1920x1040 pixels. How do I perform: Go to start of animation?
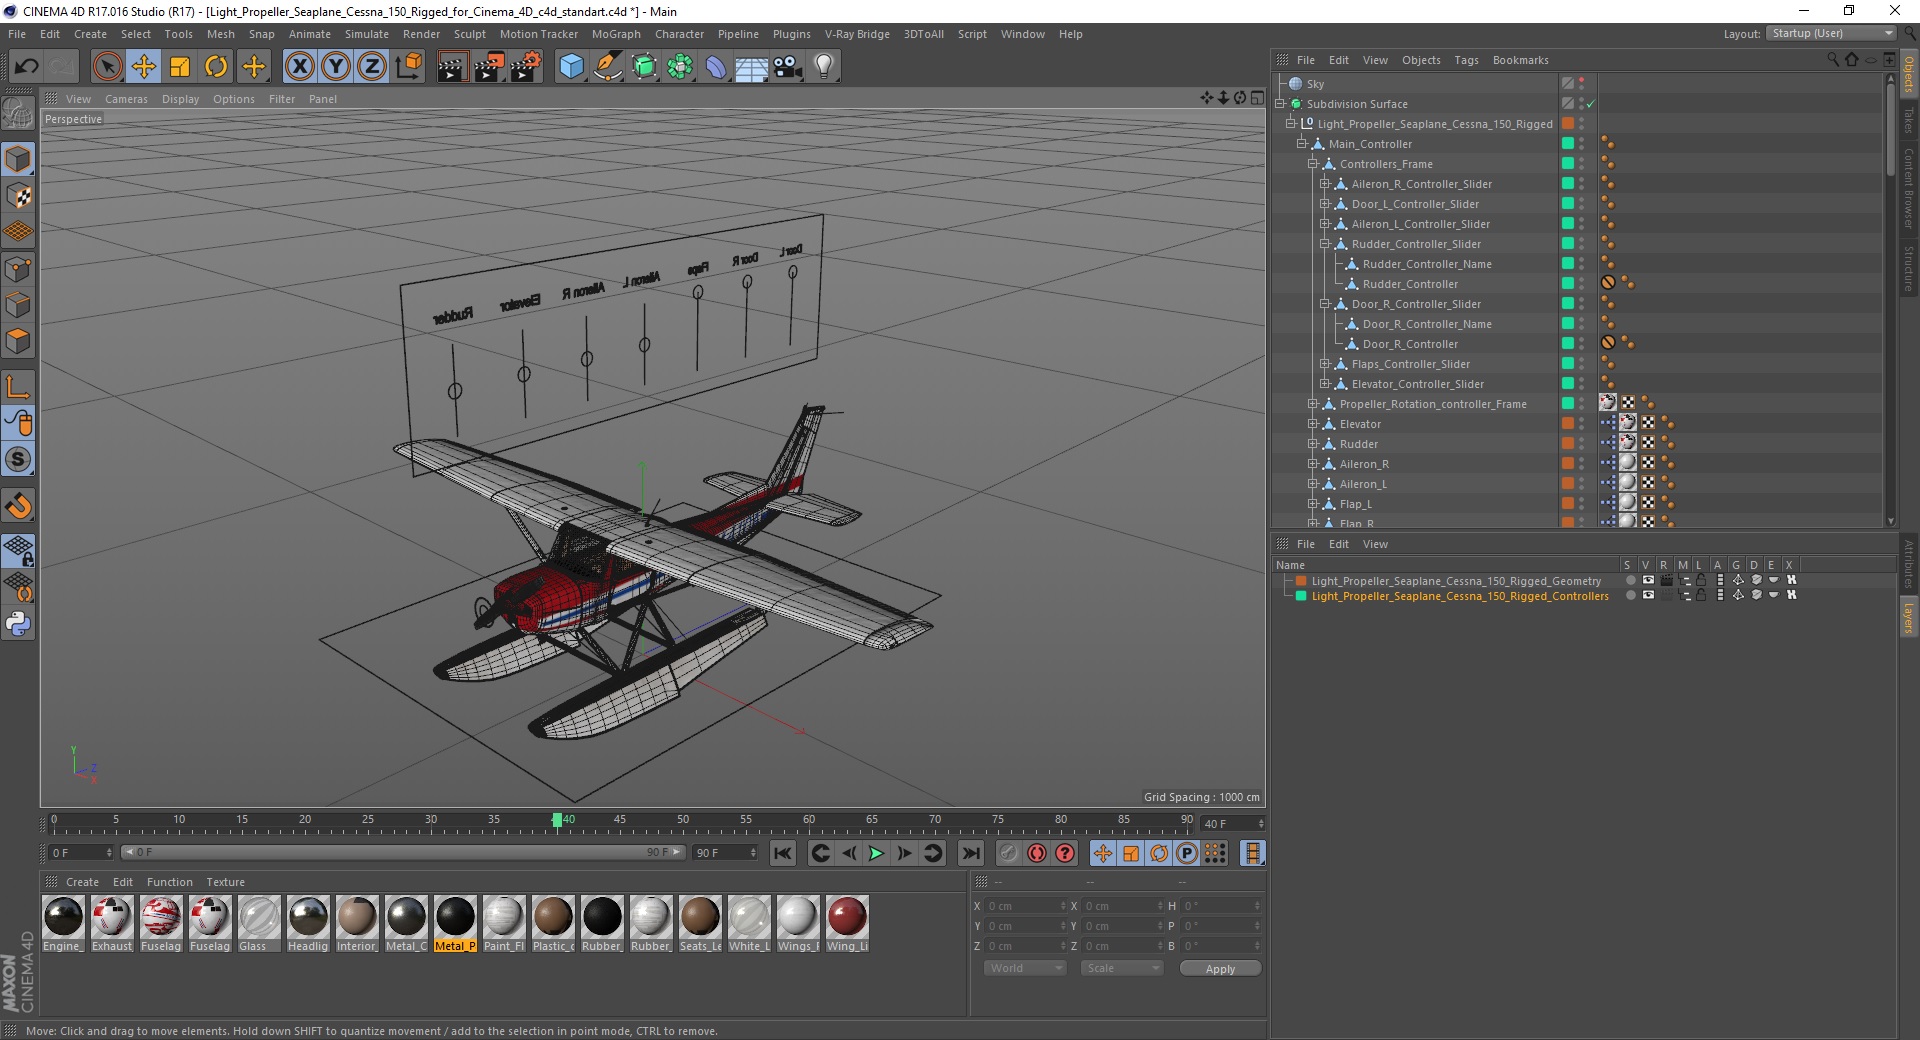tap(783, 853)
